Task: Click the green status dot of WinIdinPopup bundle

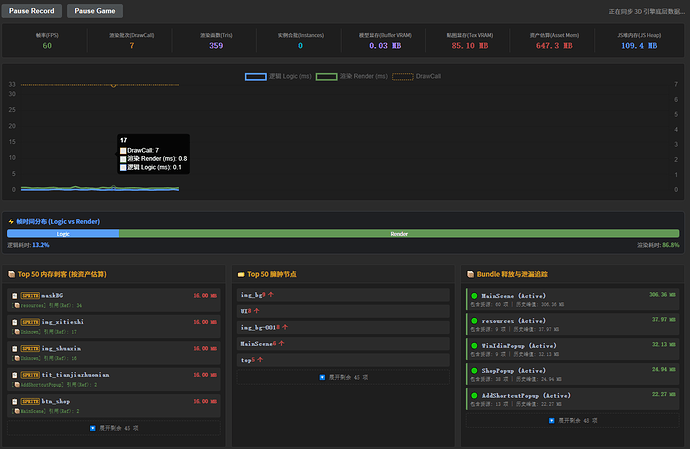Action: coord(474,346)
